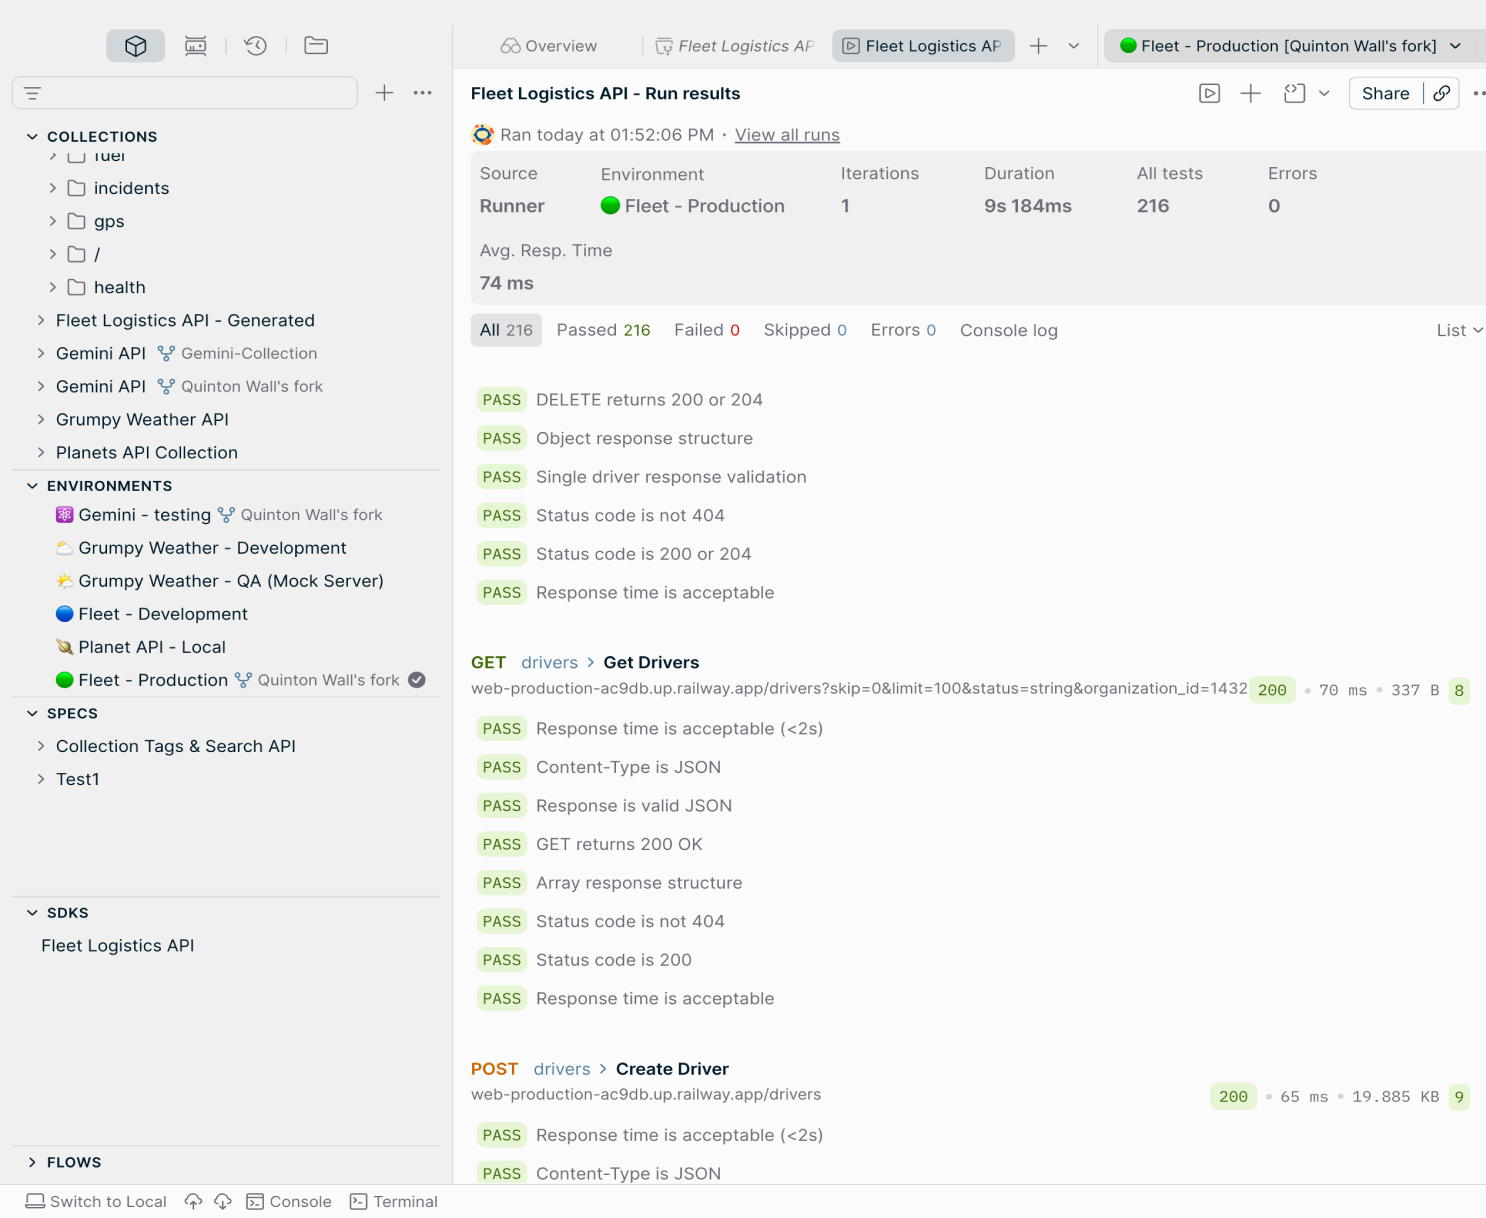Click the health folder icon
Viewport: 1486px width, 1218px height.
(x=76, y=287)
